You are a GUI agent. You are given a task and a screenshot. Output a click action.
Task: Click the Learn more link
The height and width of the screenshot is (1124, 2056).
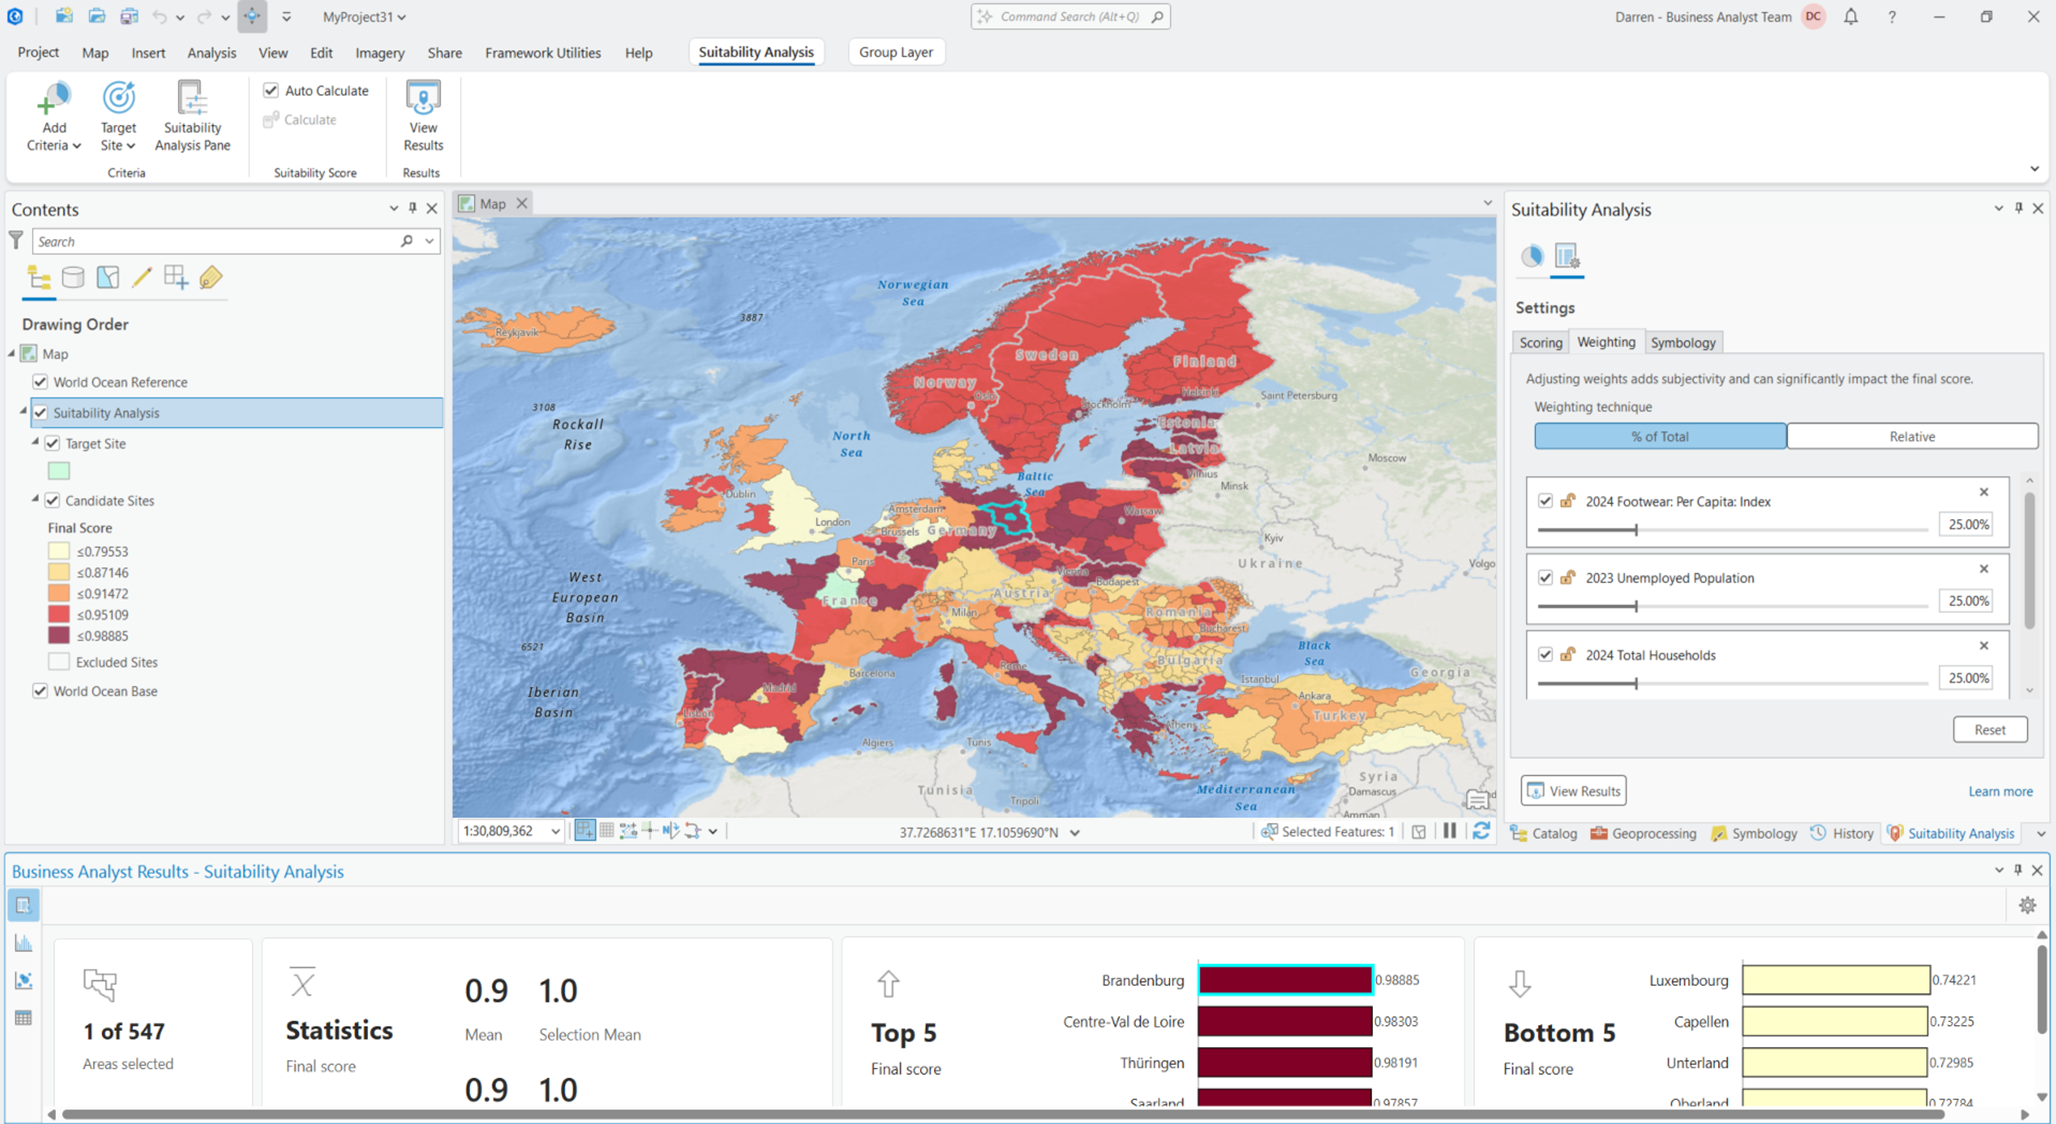tap(2000, 790)
